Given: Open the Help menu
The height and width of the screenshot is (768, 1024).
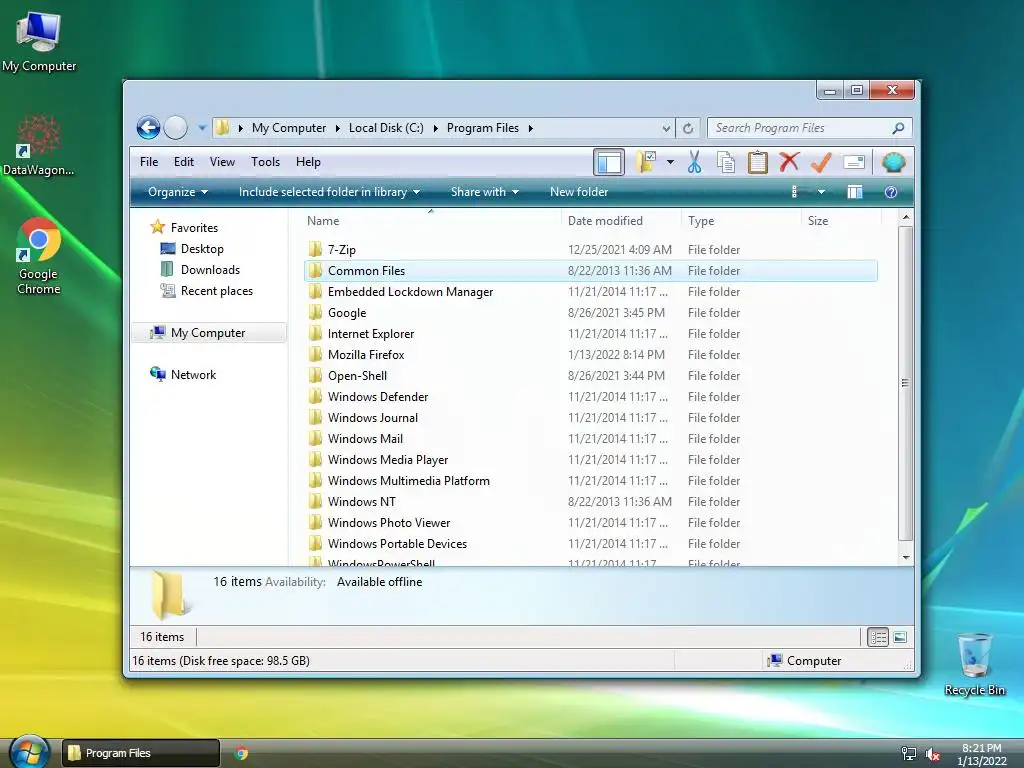Looking at the screenshot, I should coord(308,162).
